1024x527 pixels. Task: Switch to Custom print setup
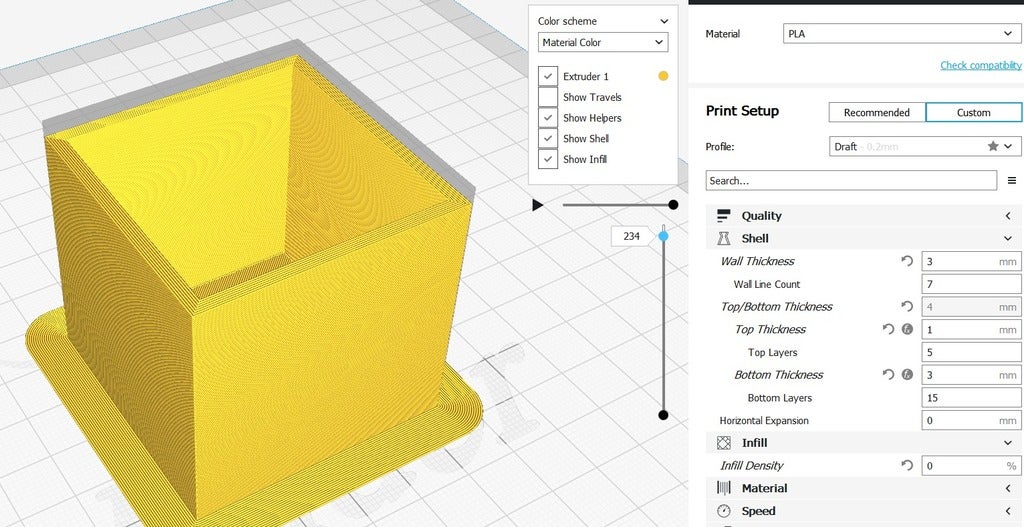pos(973,112)
